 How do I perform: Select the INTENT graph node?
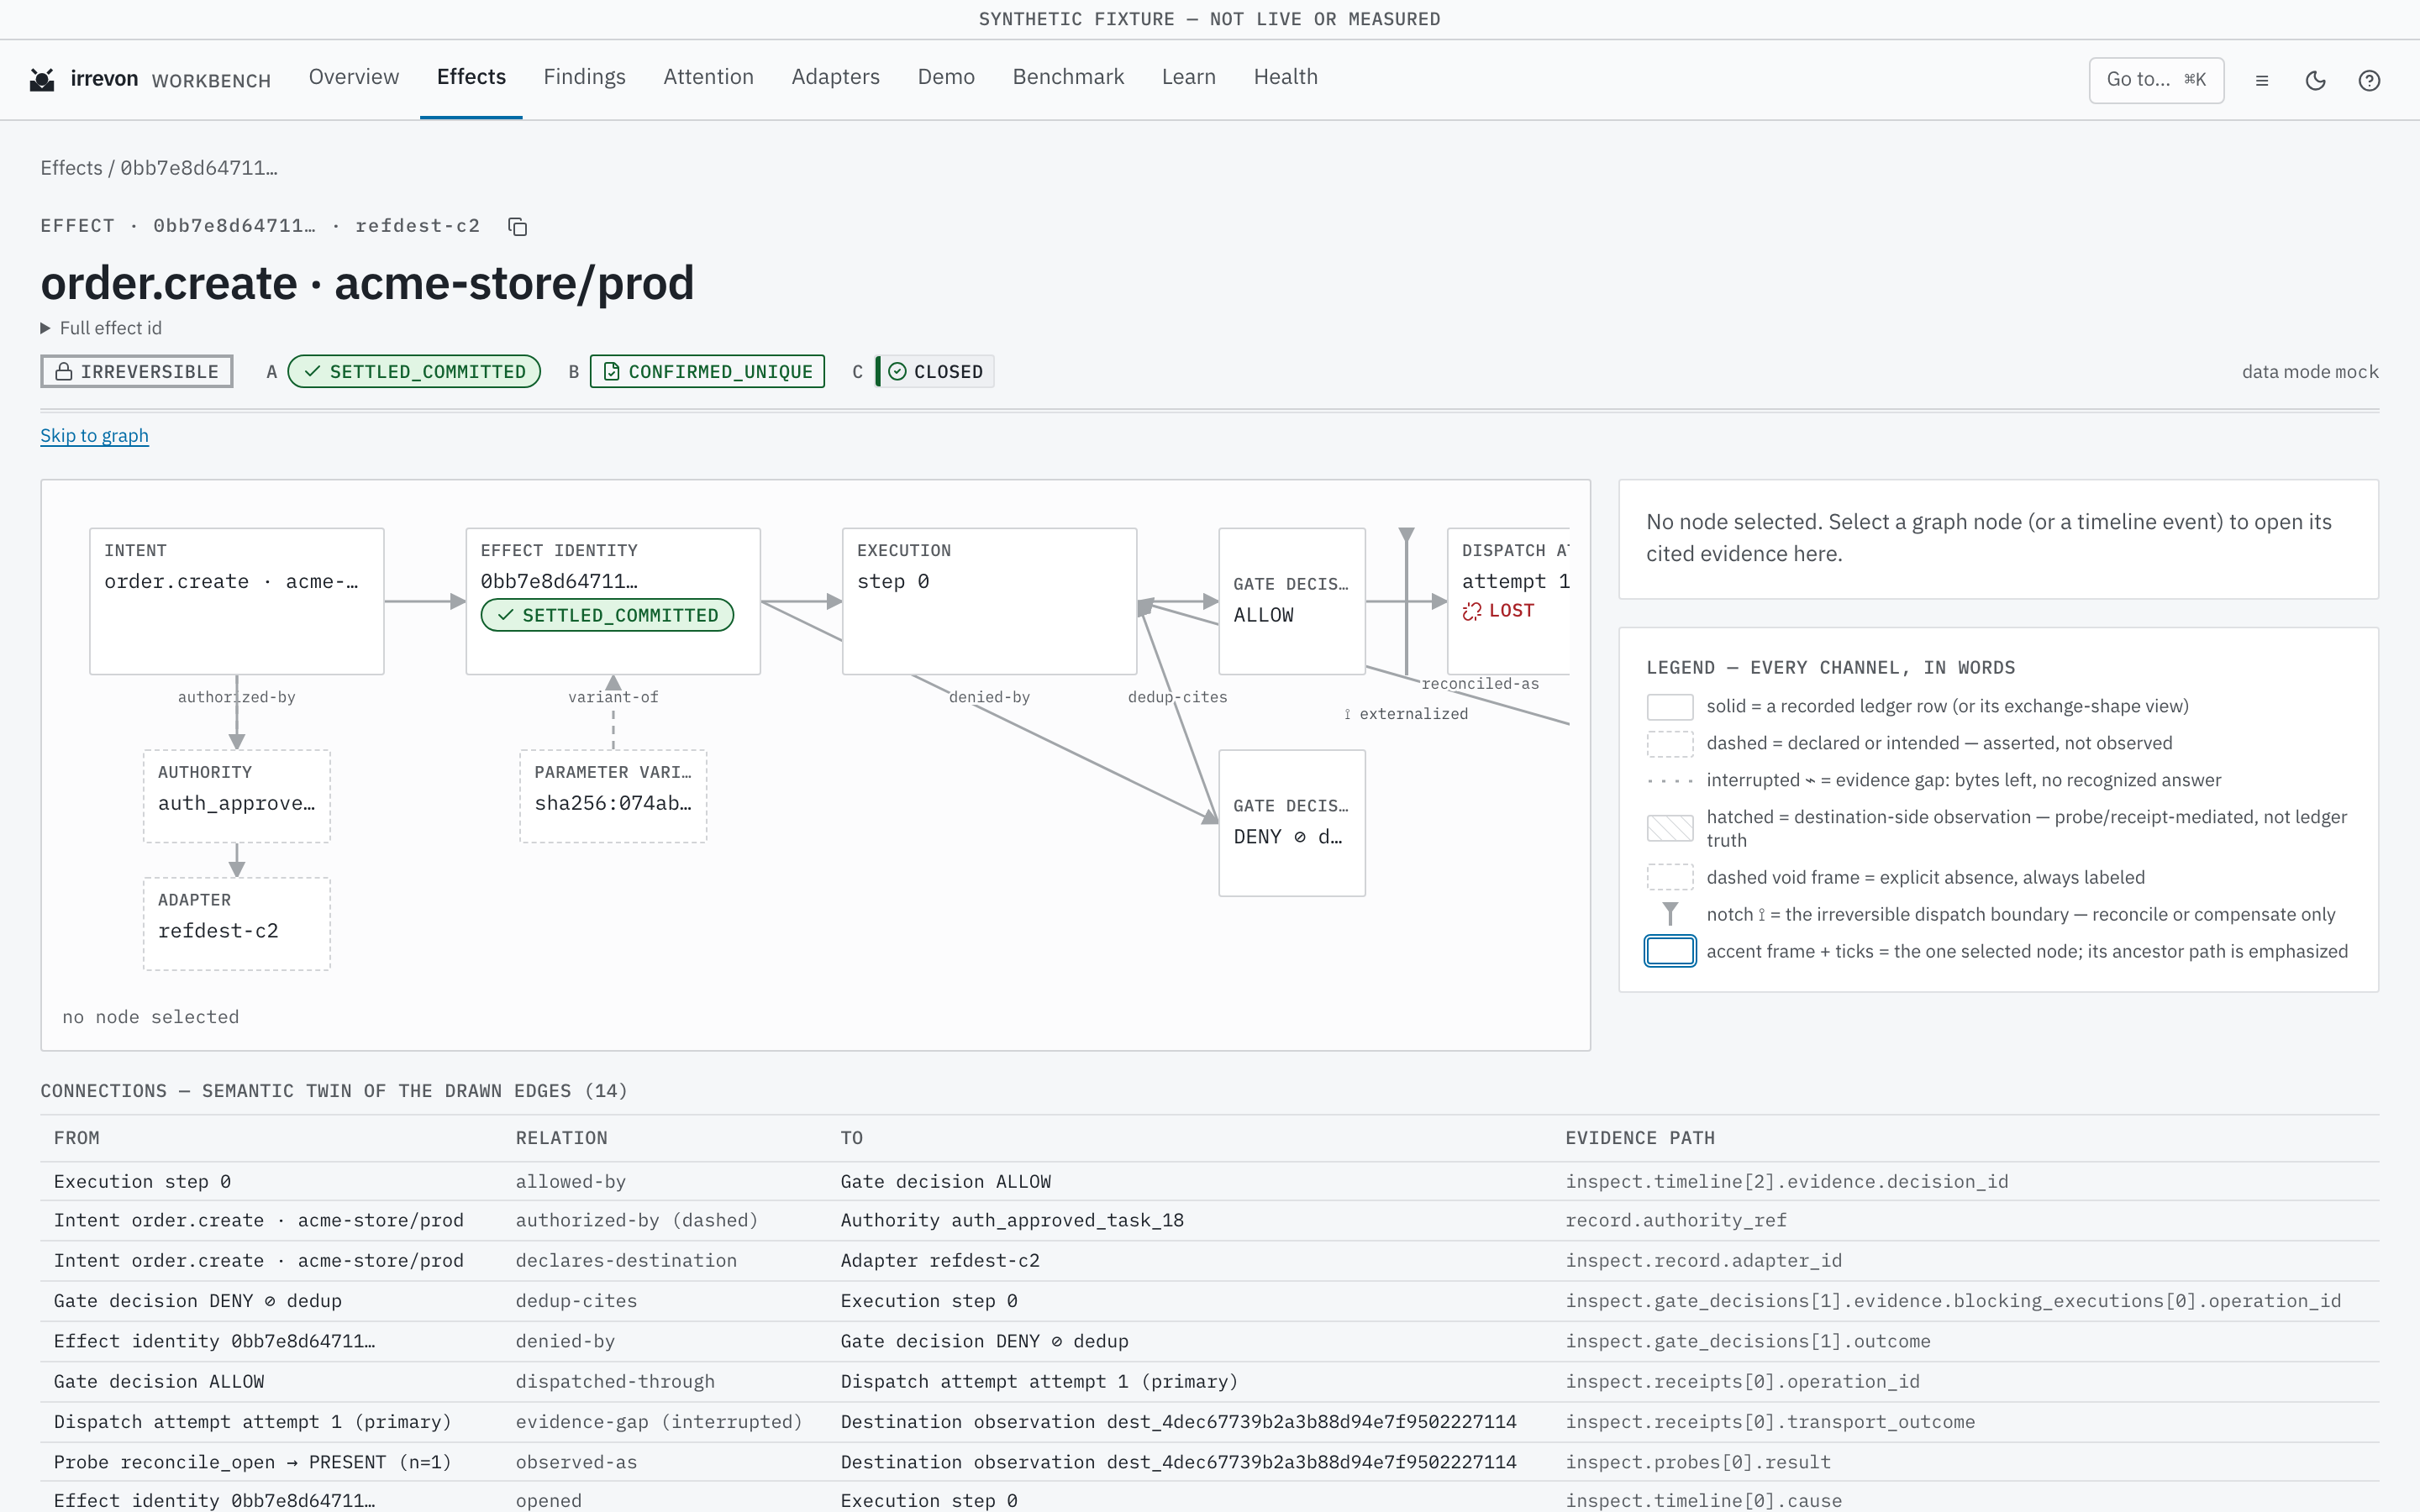237,601
